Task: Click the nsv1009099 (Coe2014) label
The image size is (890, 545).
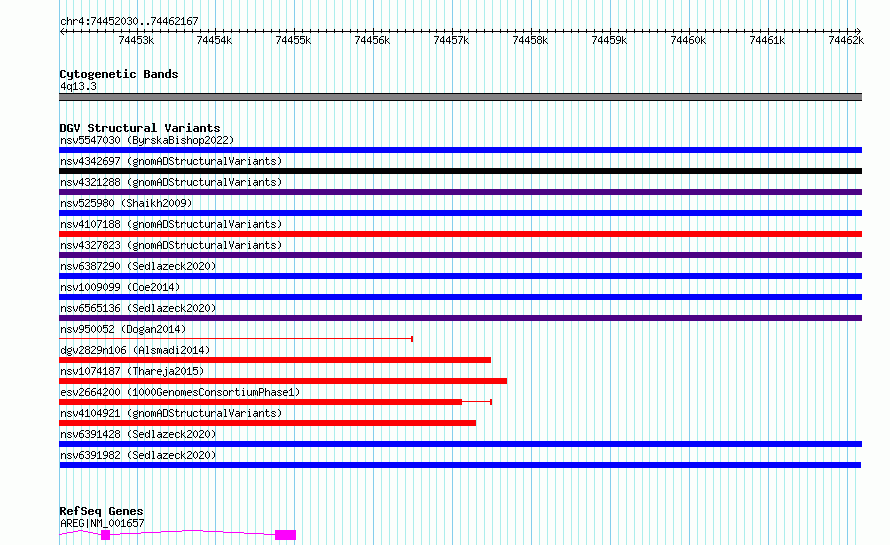Action: click(x=120, y=287)
